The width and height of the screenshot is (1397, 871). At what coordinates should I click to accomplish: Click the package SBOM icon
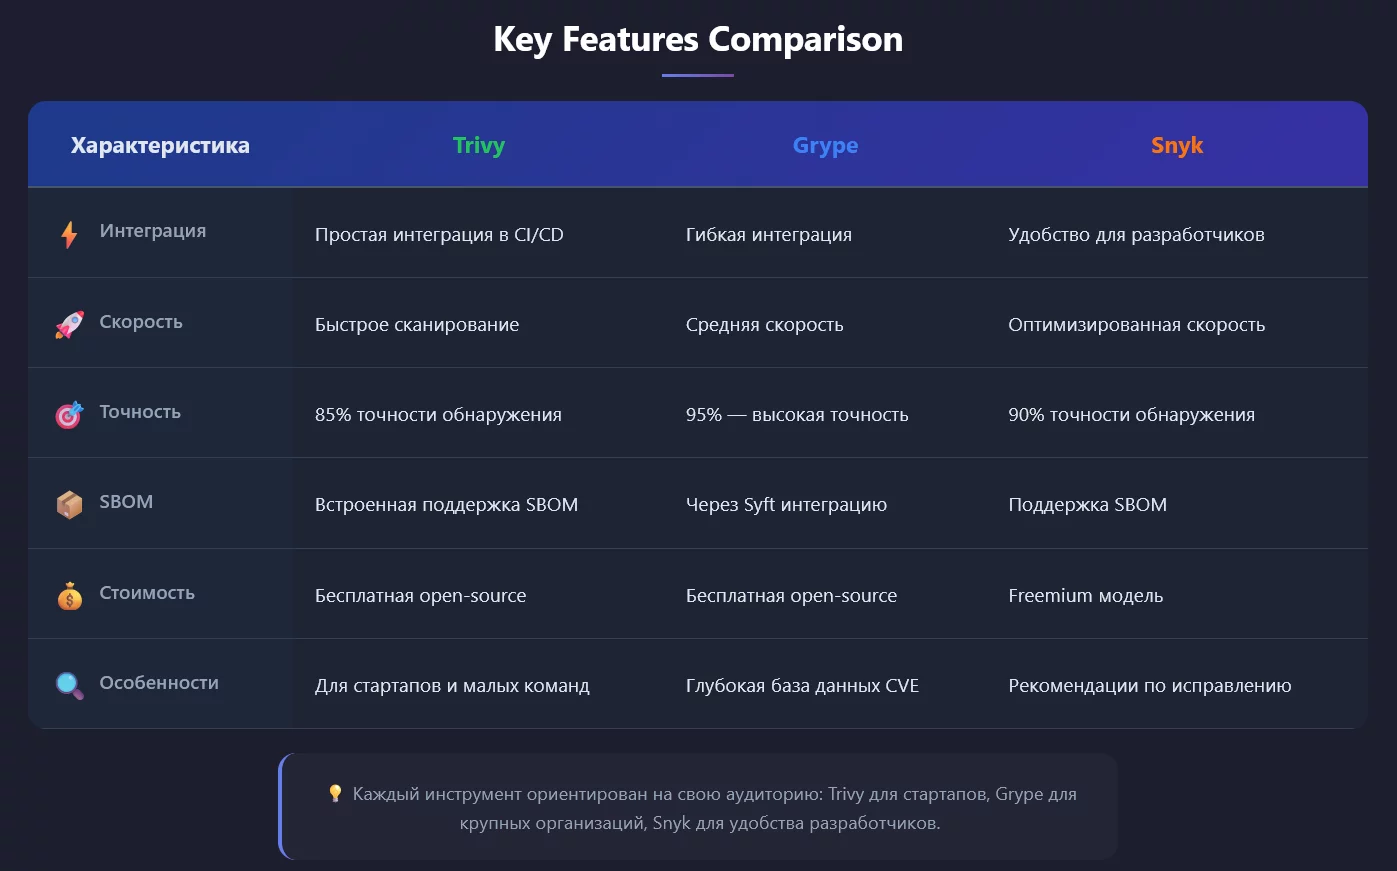click(69, 504)
